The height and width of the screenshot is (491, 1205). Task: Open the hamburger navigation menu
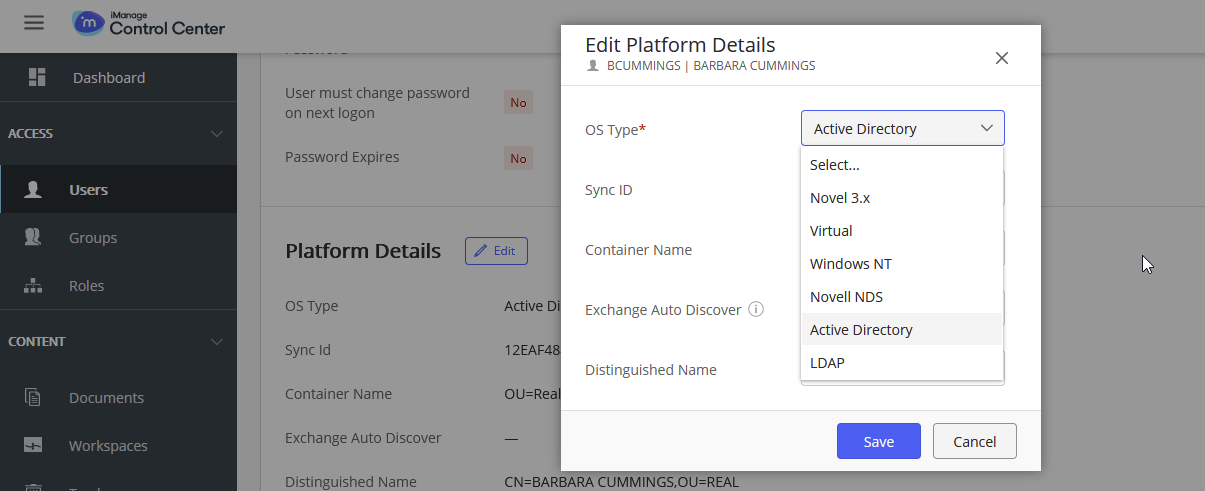(34, 23)
